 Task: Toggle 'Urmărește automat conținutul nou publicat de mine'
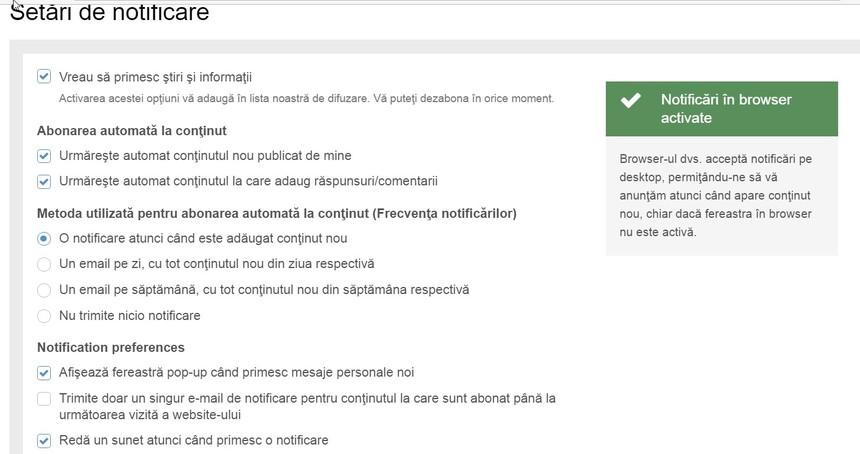(x=44, y=156)
